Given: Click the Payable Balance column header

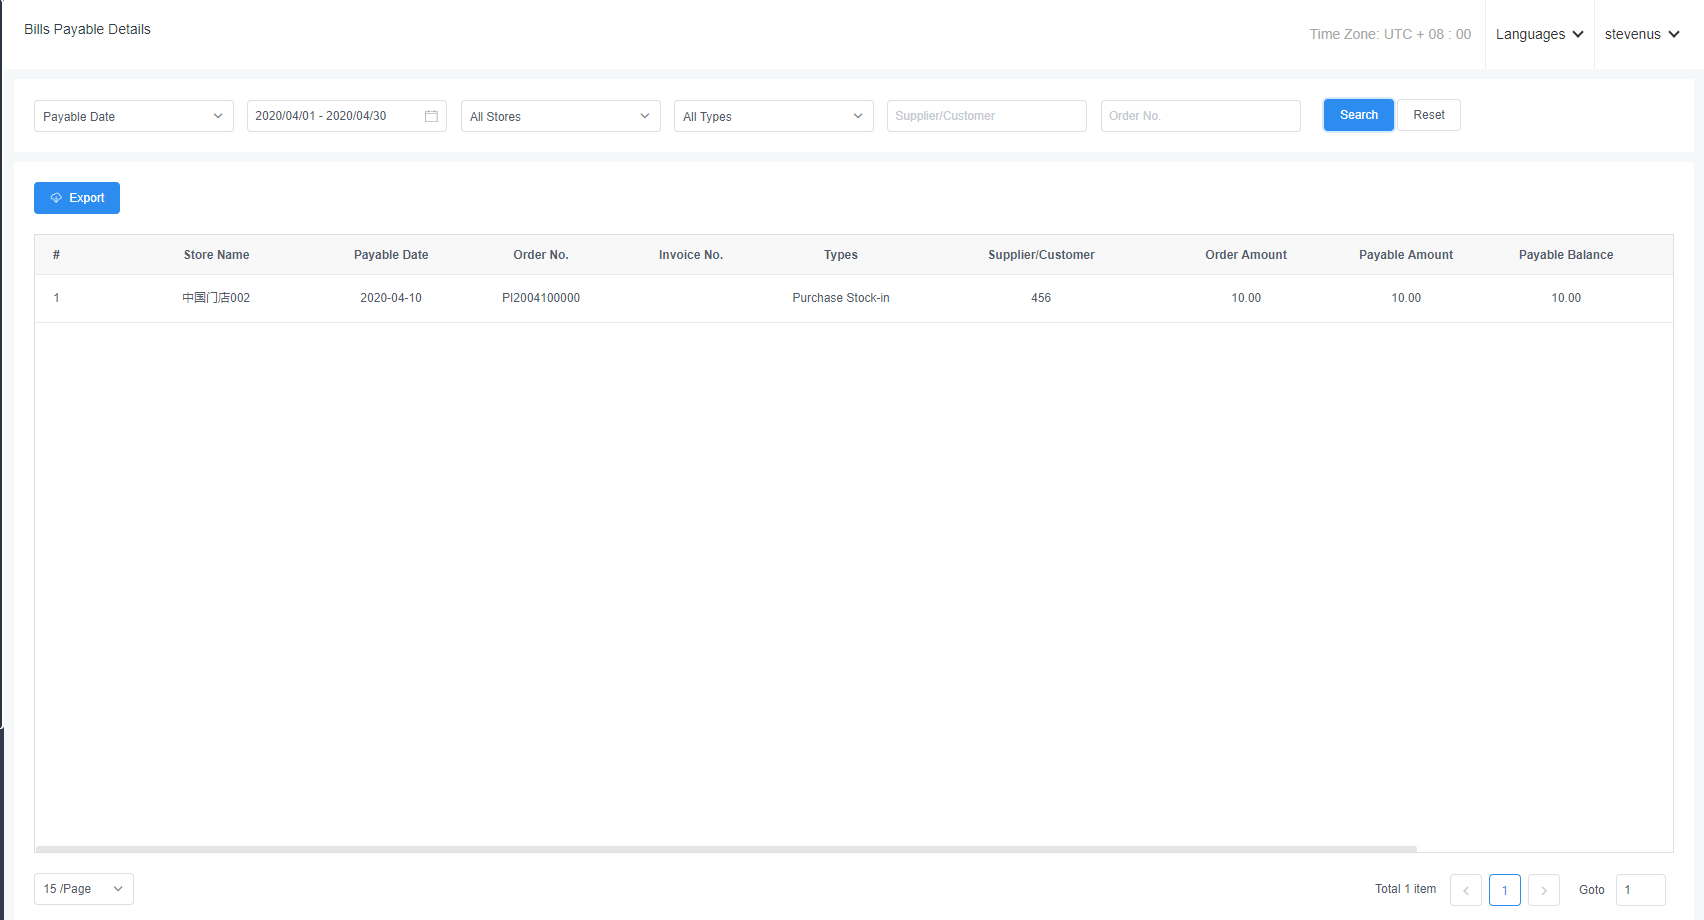Looking at the screenshot, I should point(1565,255).
